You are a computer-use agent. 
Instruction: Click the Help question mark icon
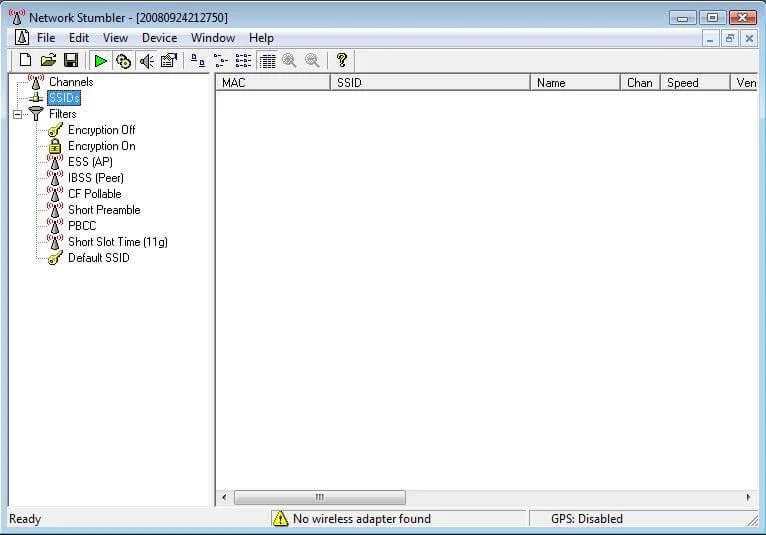(341, 61)
